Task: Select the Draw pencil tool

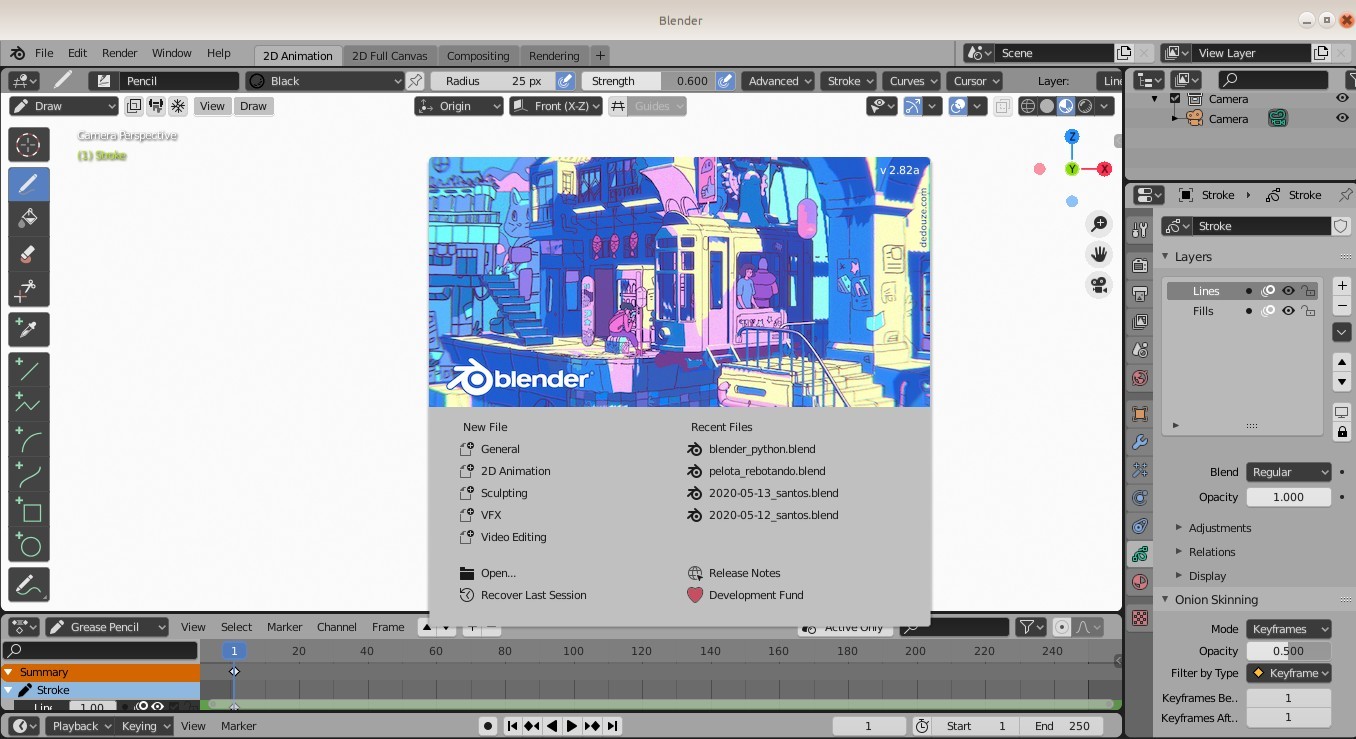Action: 29,184
